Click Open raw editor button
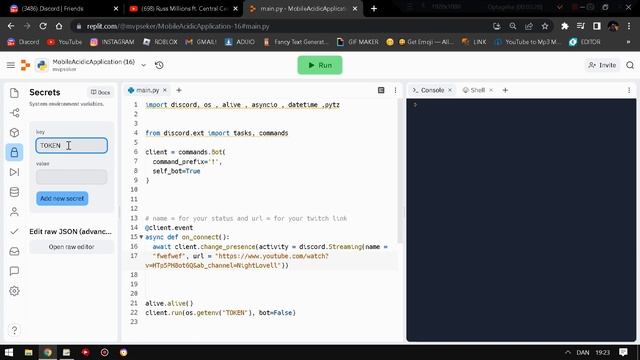 coord(71,247)
